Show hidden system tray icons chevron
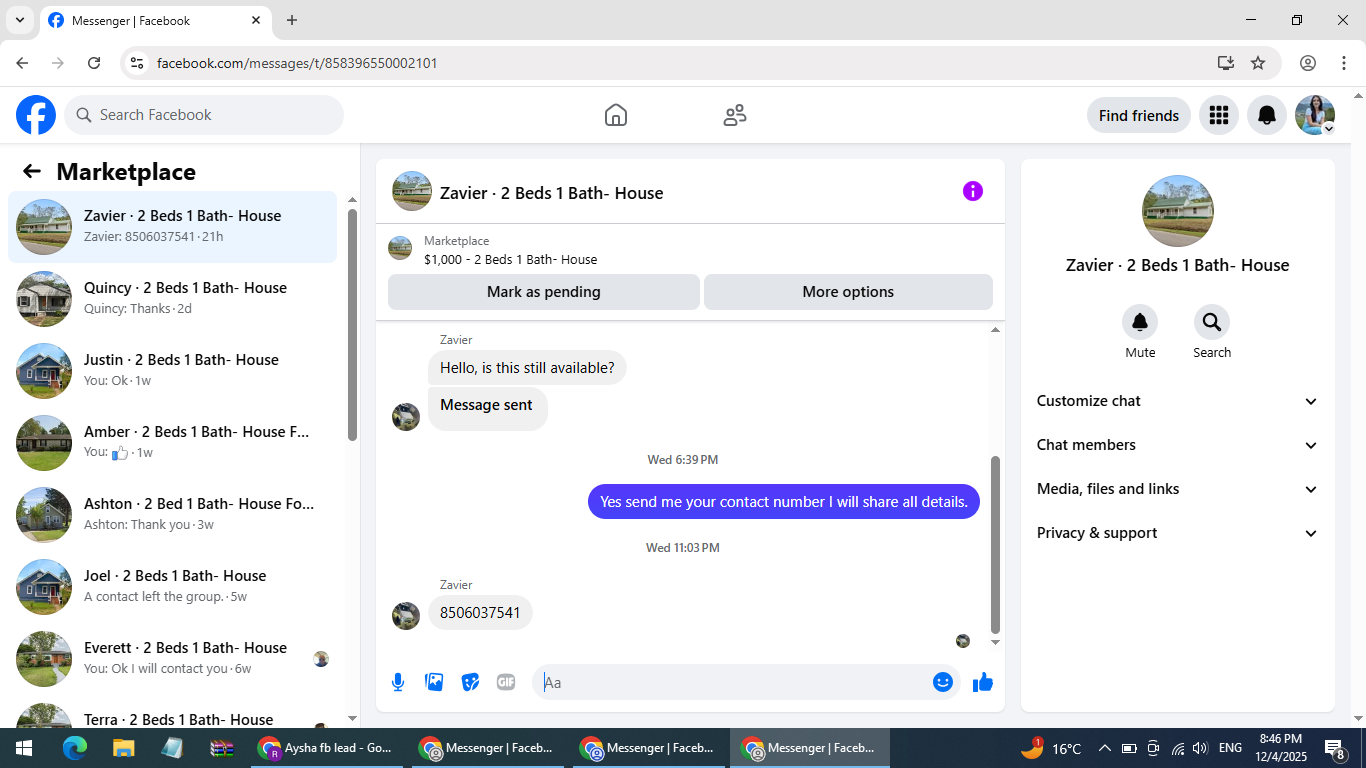 click(x=1105, y=748)
